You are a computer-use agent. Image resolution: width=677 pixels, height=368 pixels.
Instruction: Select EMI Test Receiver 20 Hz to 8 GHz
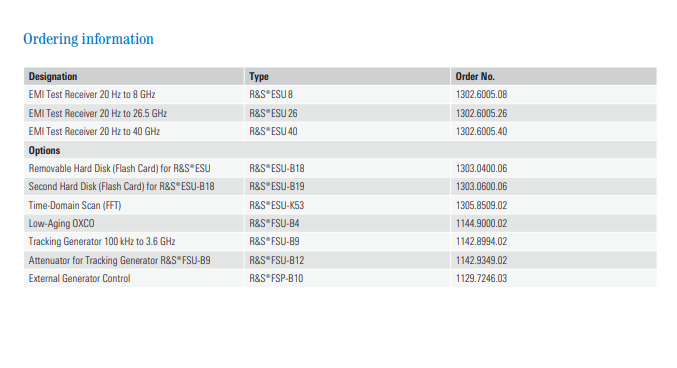point(92,95)
